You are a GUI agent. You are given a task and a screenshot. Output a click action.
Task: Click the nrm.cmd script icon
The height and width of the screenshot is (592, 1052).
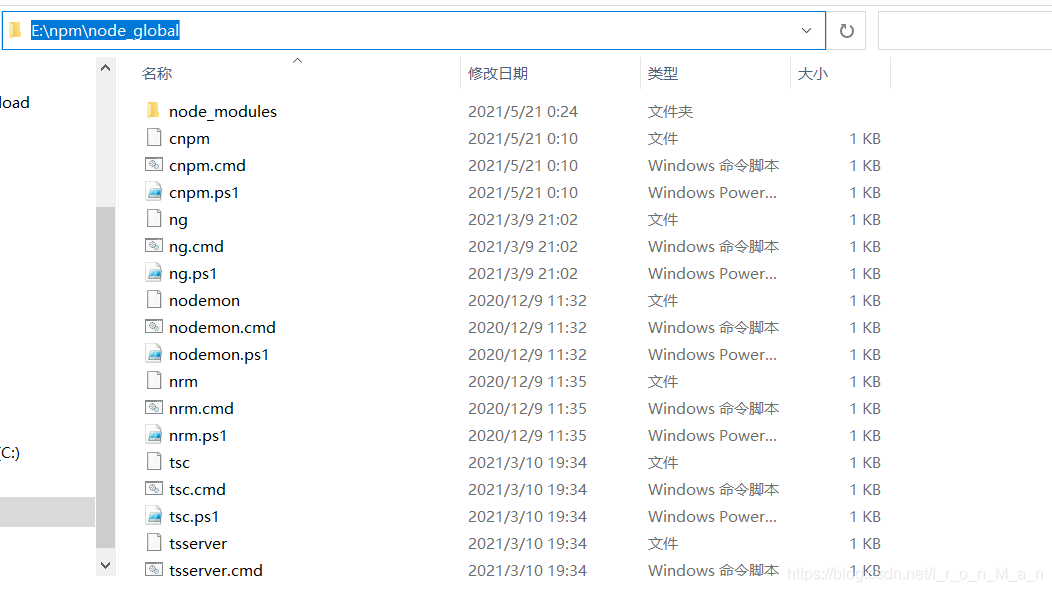click(x=154, y=407)
